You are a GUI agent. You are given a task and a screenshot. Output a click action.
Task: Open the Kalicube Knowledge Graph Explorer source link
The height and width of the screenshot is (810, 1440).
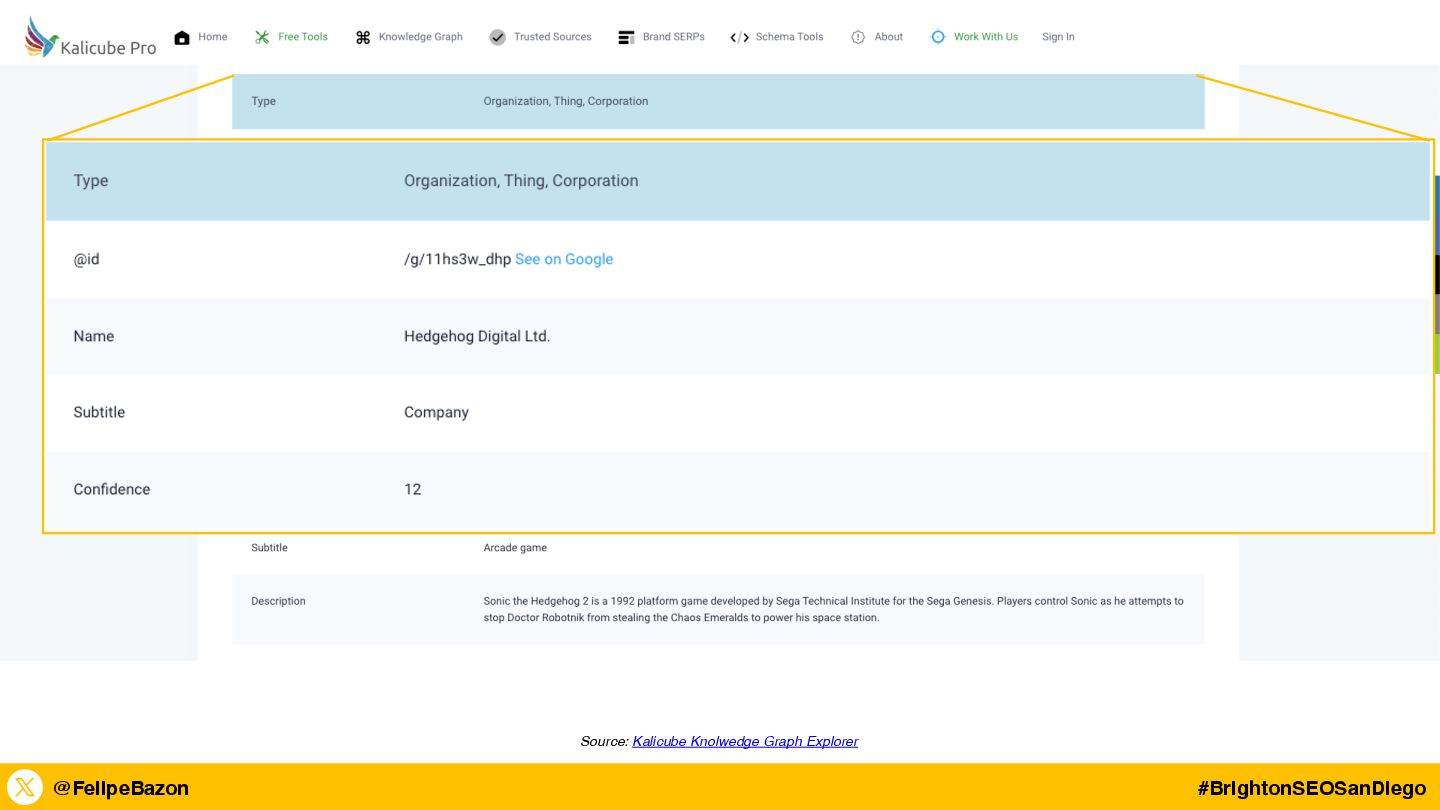[x=745, y=741]
